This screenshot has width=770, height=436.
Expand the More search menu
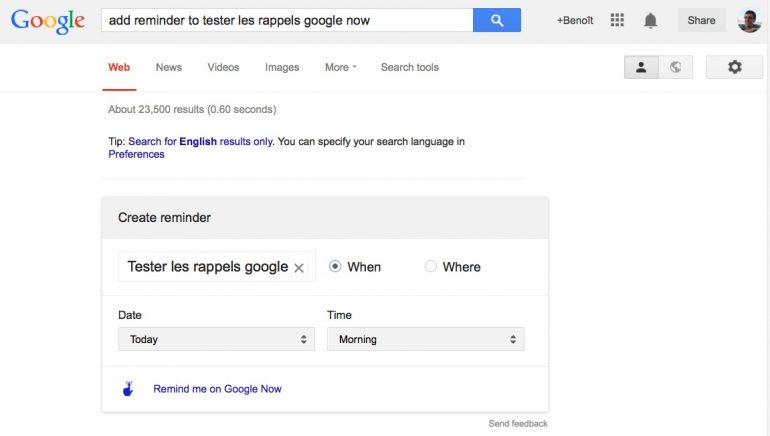[x=340, y=67]
